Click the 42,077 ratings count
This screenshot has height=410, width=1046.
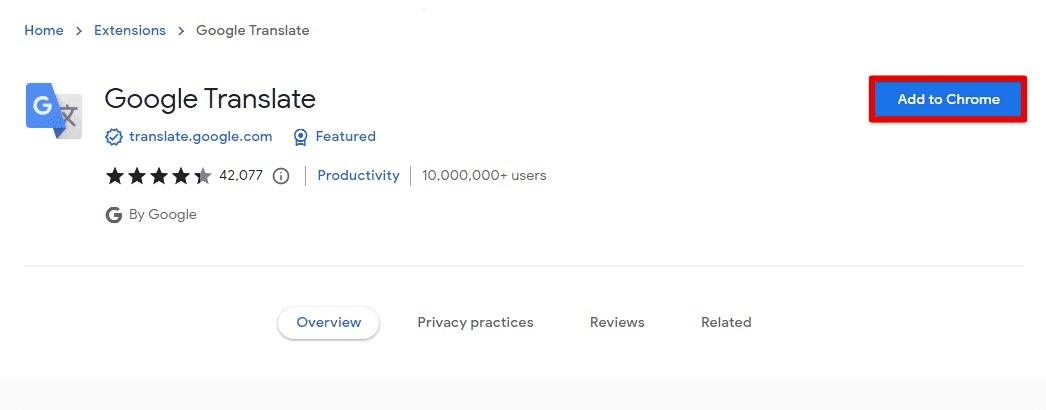[x=241, y=175]
